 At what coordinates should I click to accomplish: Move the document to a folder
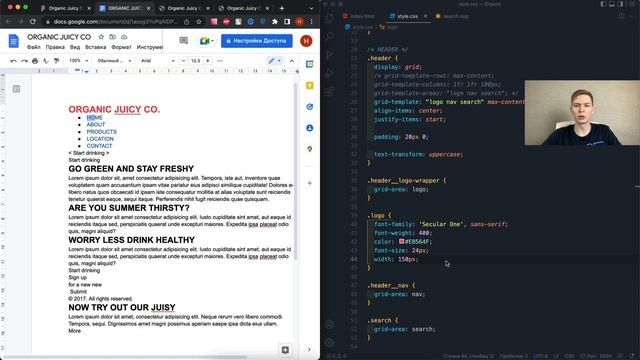[x=113, y=37]
